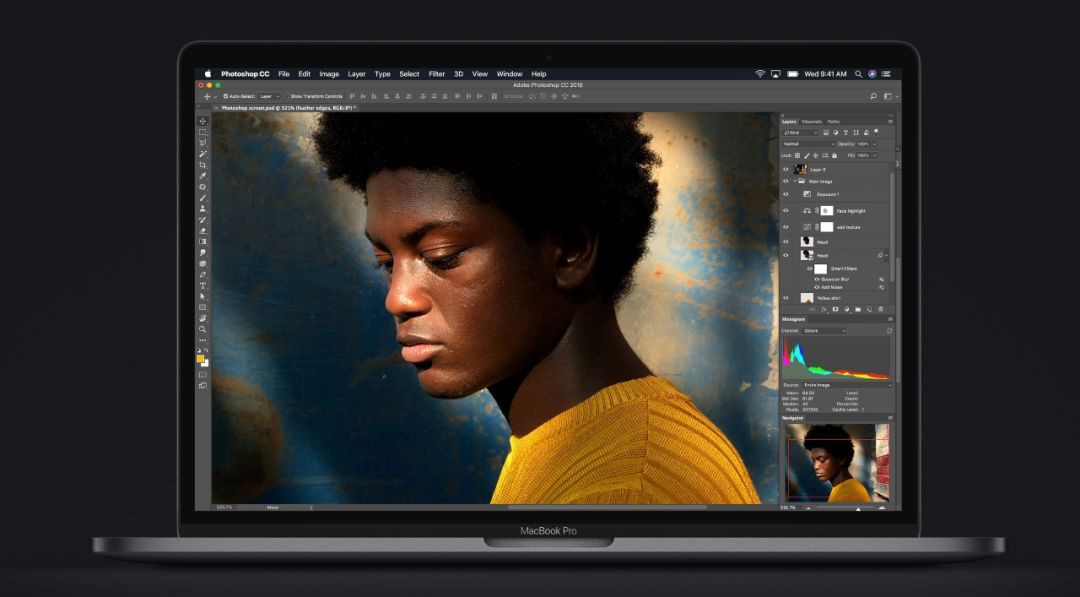The height and width of the screenshot is (597, 1080).
Task: Hide the wall texture layer
Action: pos(786,227)
